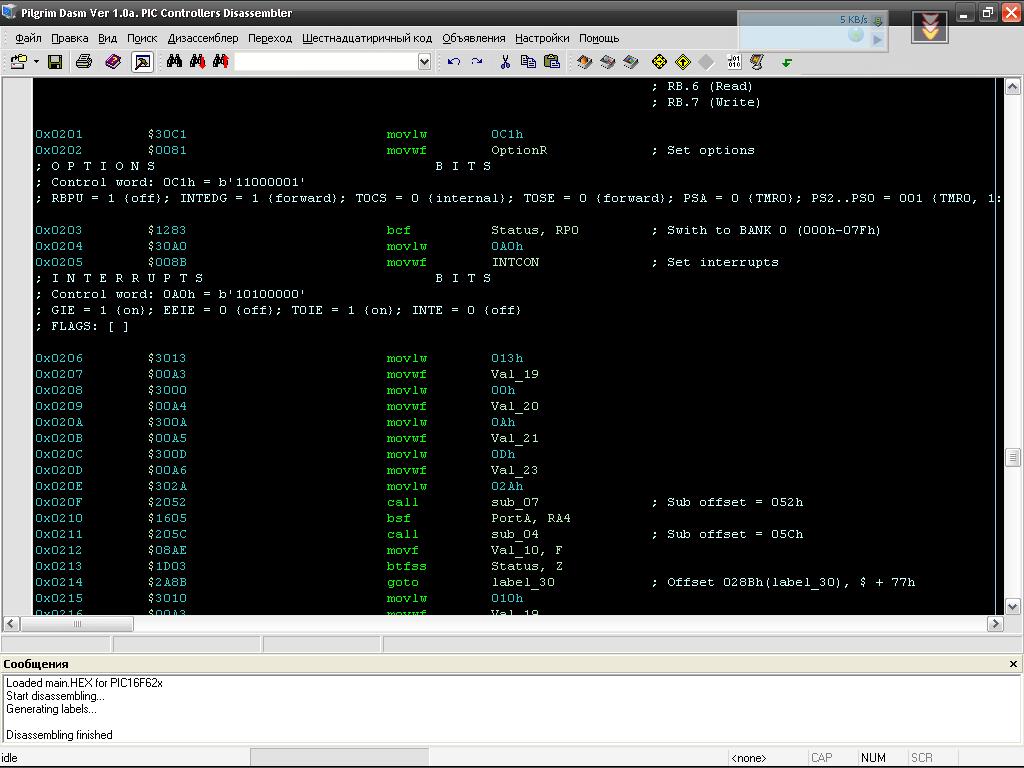Click the binary 01/010 hex icon
The width and height of the screenshot is (1024, 768).
point(734,62)
